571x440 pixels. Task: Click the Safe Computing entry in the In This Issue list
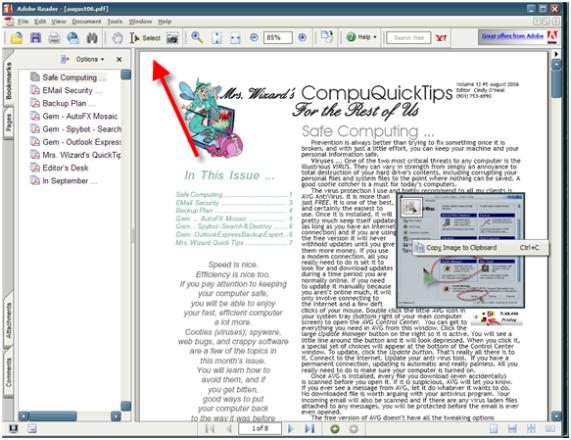(x=234, y=195)
